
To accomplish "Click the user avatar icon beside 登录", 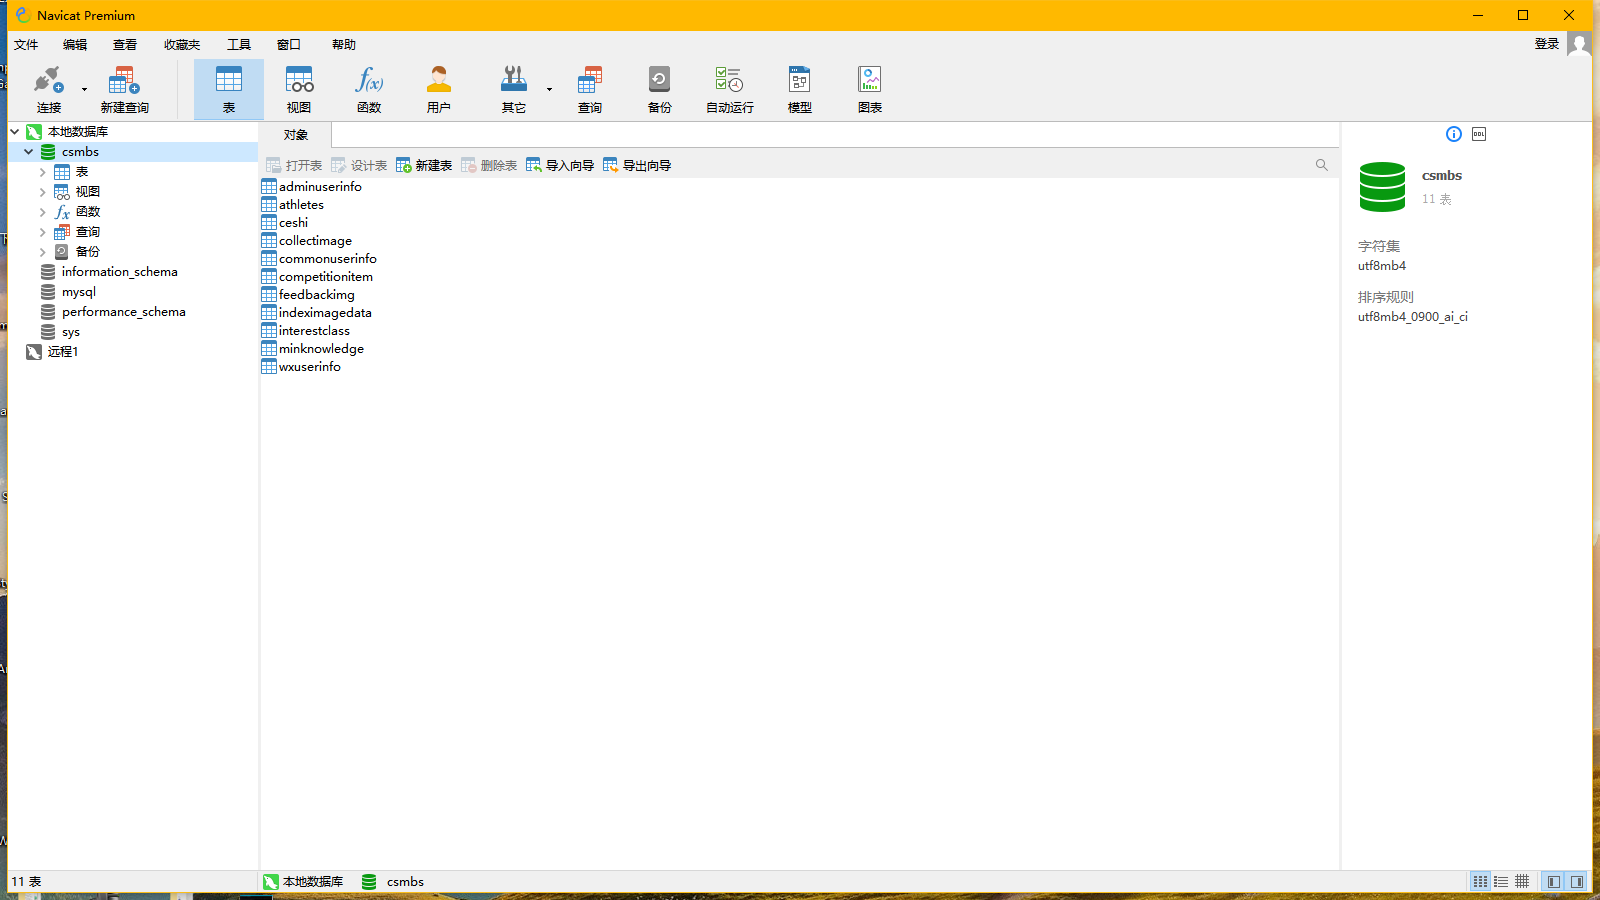I will pyautogui.click(x=1579, y=44).
